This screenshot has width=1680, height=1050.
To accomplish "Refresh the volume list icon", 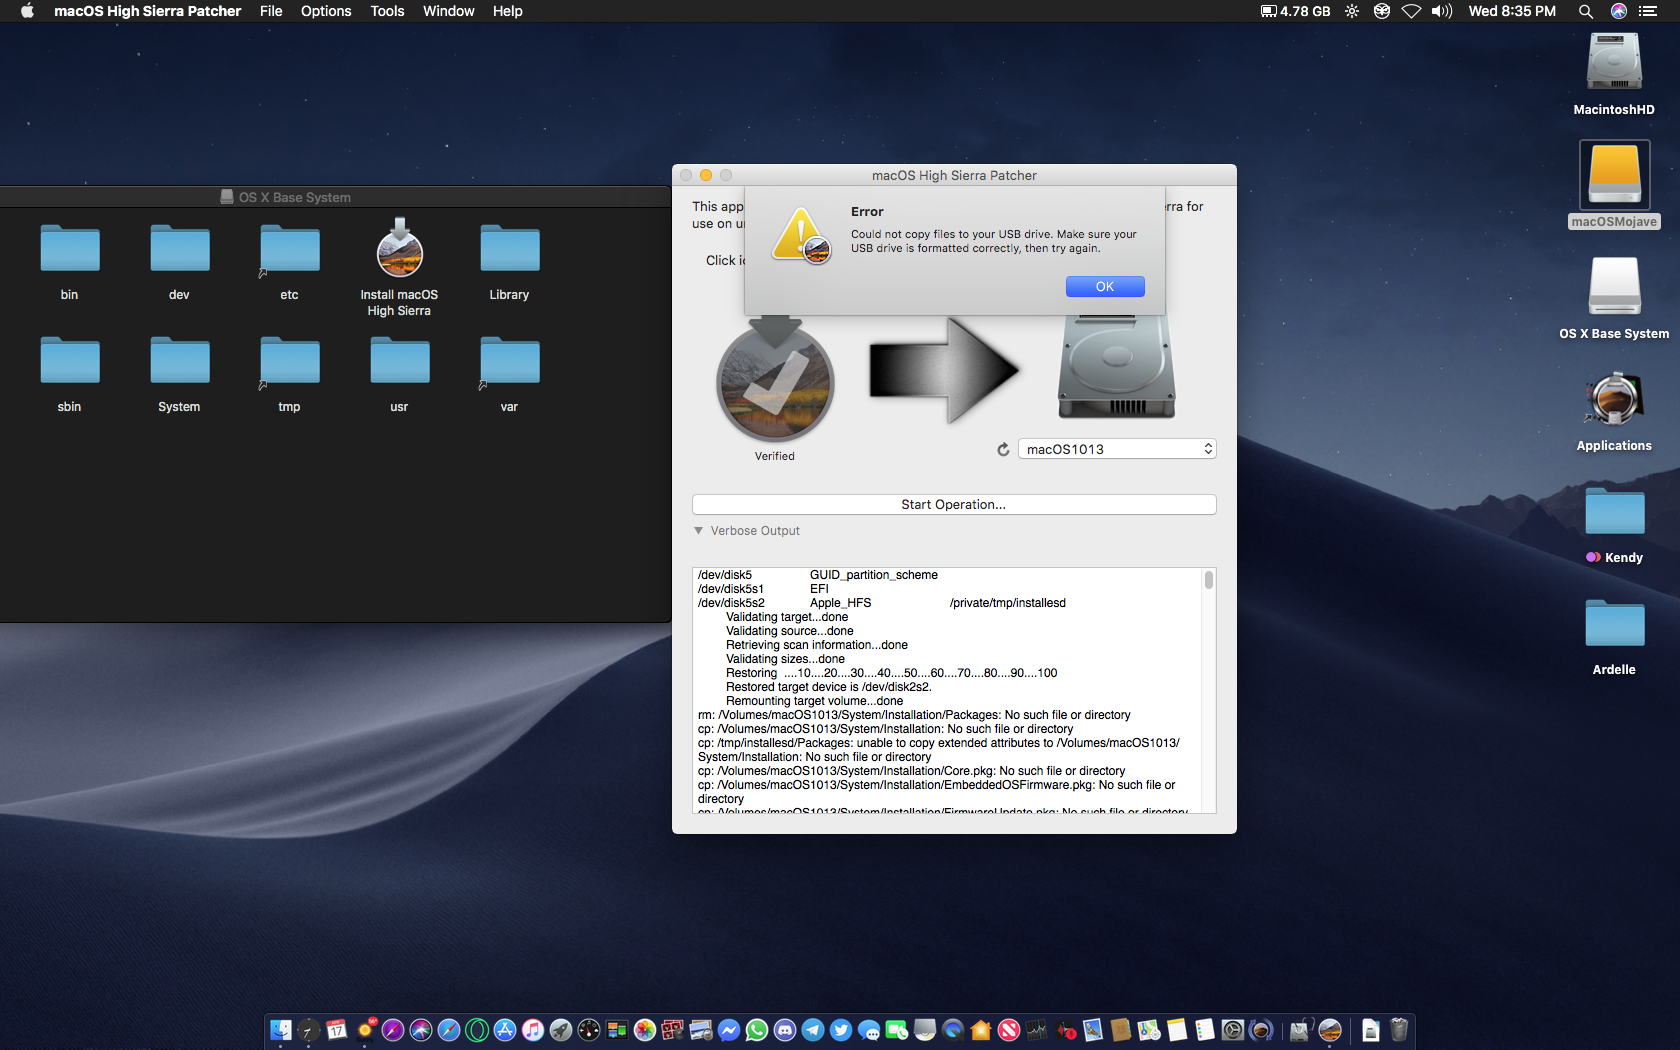I will pos(1003,450).
